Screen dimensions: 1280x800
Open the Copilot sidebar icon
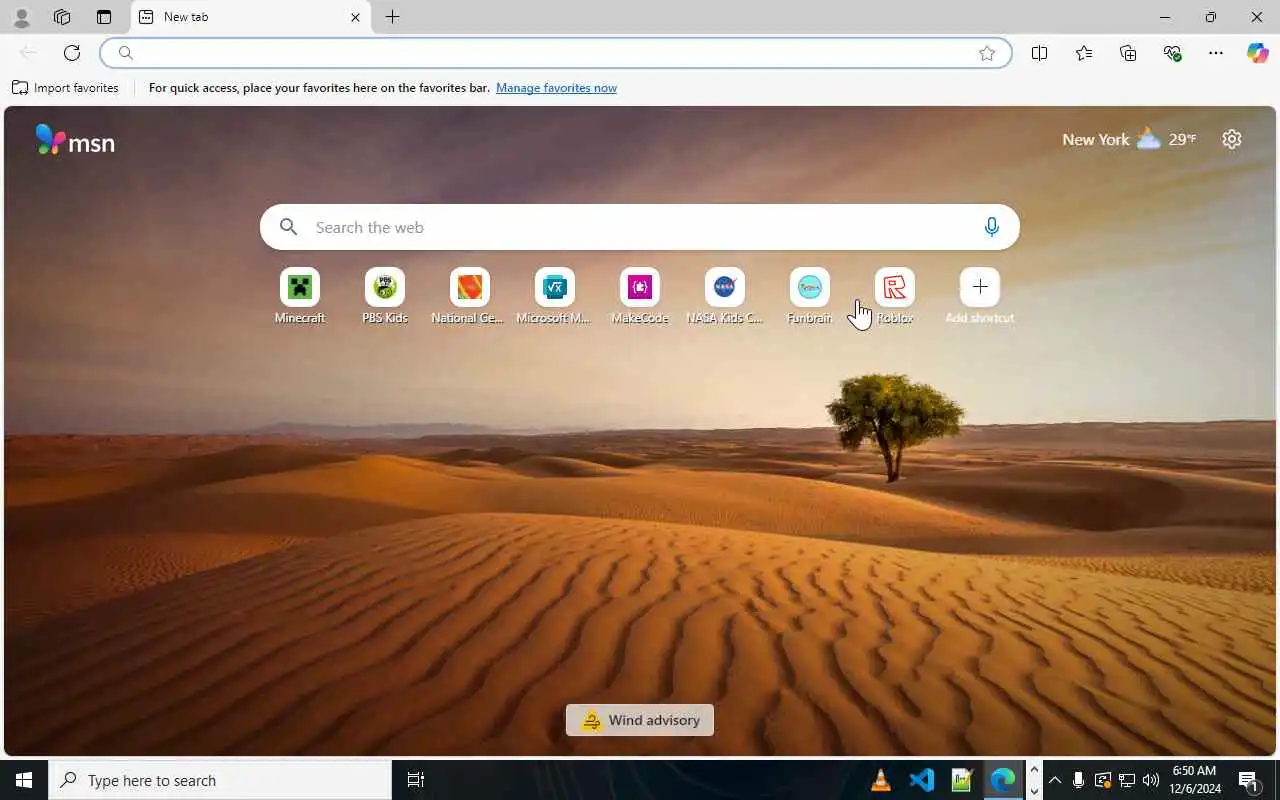point(1257,53)
